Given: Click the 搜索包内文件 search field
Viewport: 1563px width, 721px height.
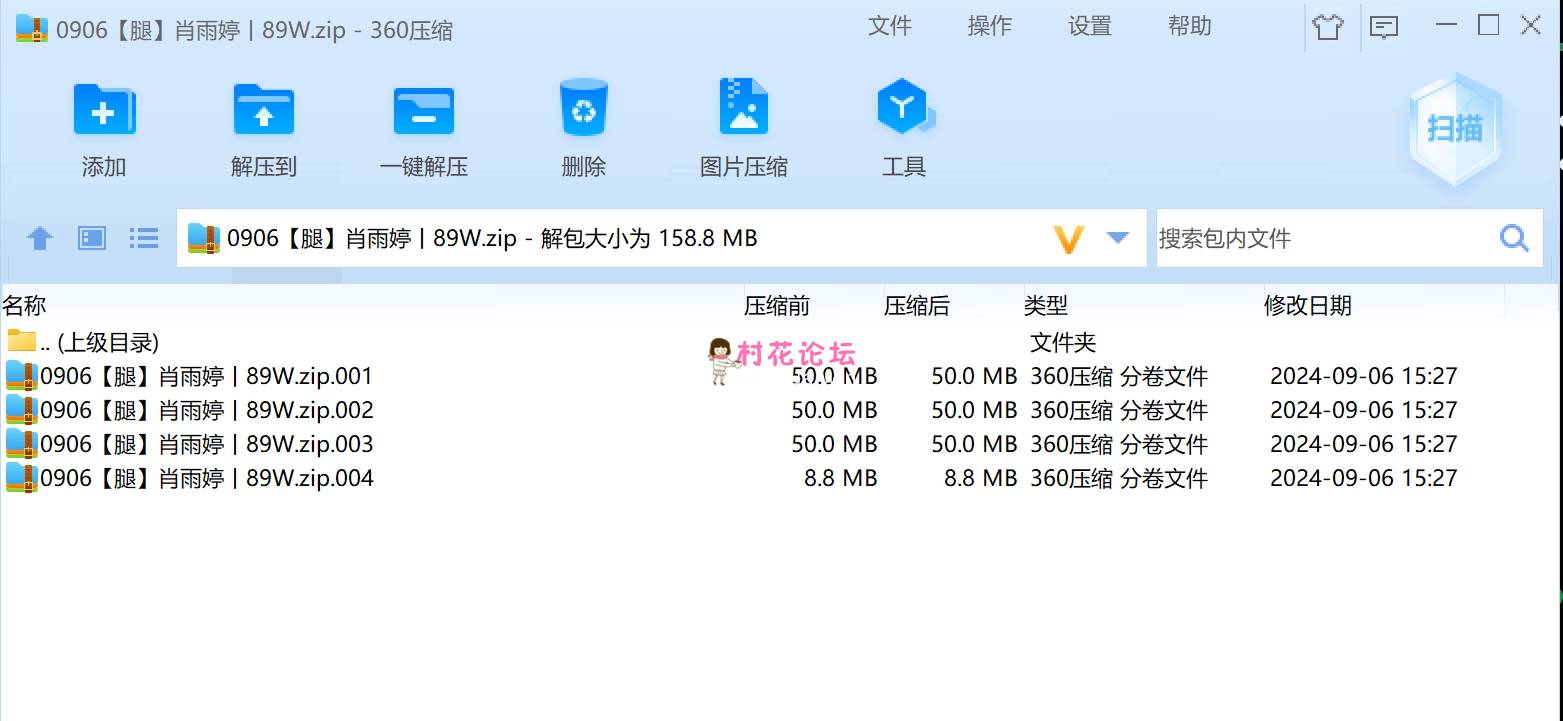Looking at the screenshot, I should click(x=1326, y=238).
